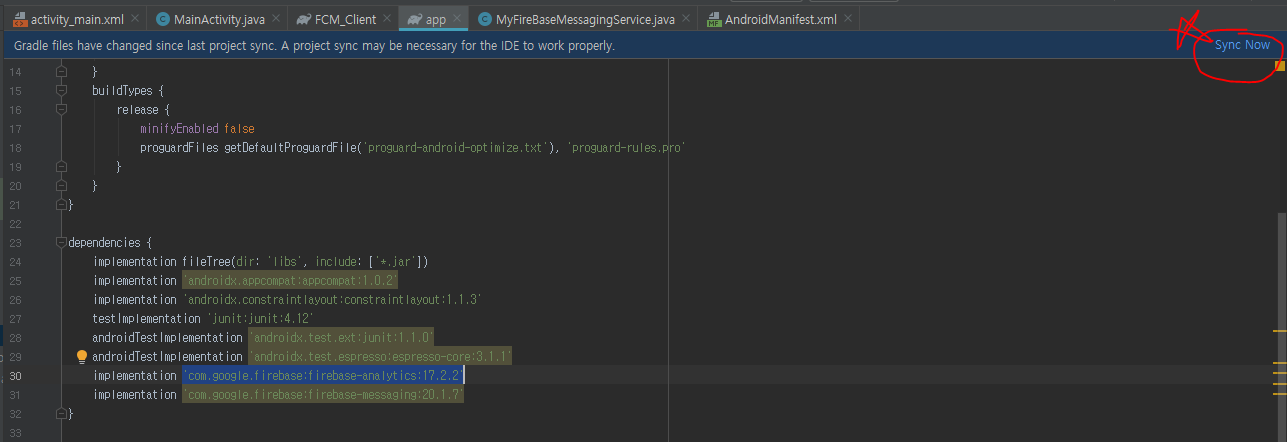This screenshot has width=1287, height=442.
Task: Click the firebase-analytics:17.2.2 dependency string
Action: coord(323,376)
